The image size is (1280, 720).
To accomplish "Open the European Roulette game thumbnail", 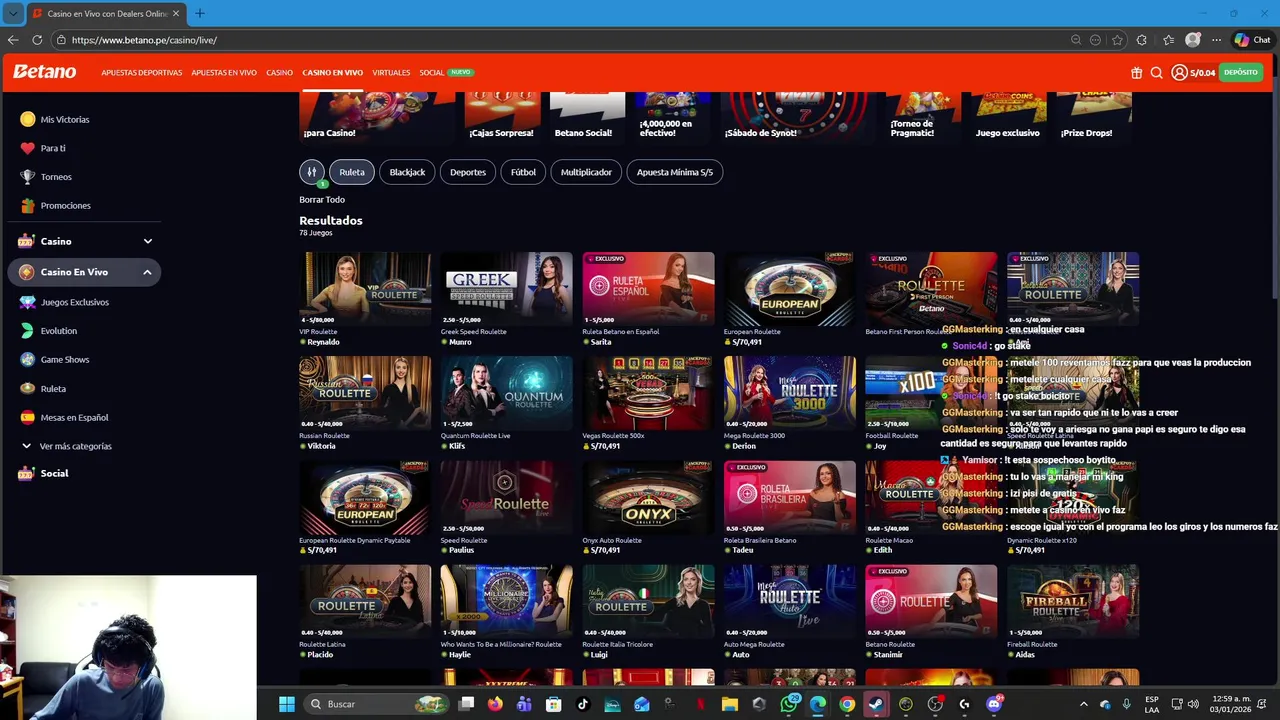I will click(790, 288).
